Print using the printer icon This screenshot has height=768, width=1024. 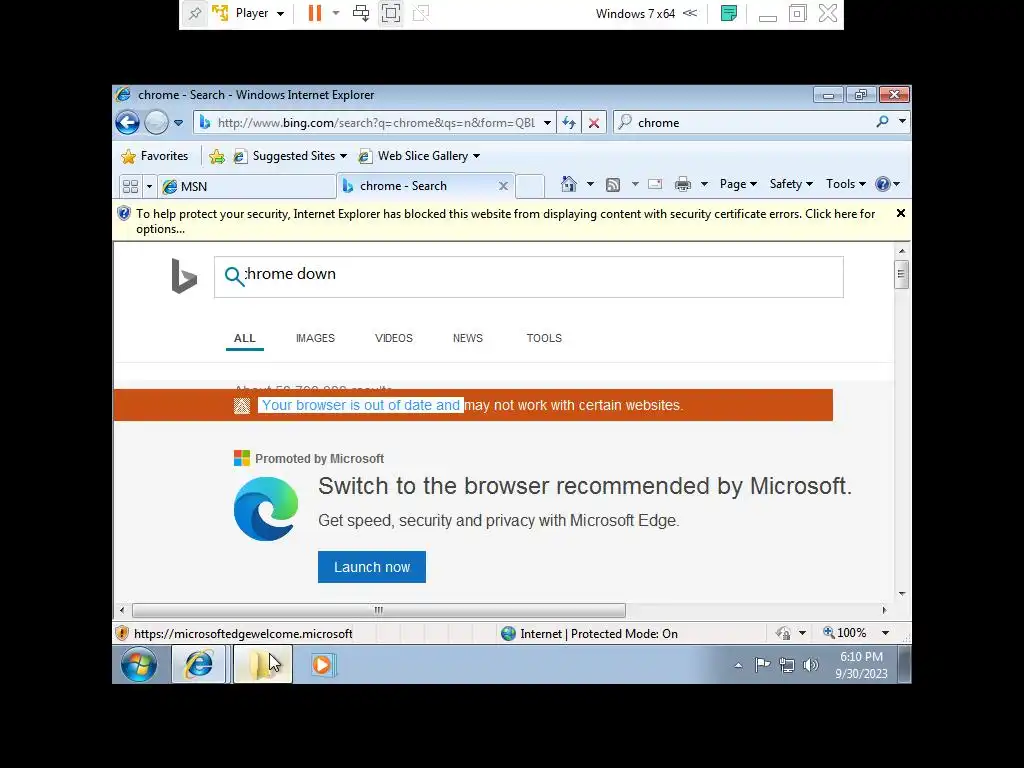(x=682, y=184)
